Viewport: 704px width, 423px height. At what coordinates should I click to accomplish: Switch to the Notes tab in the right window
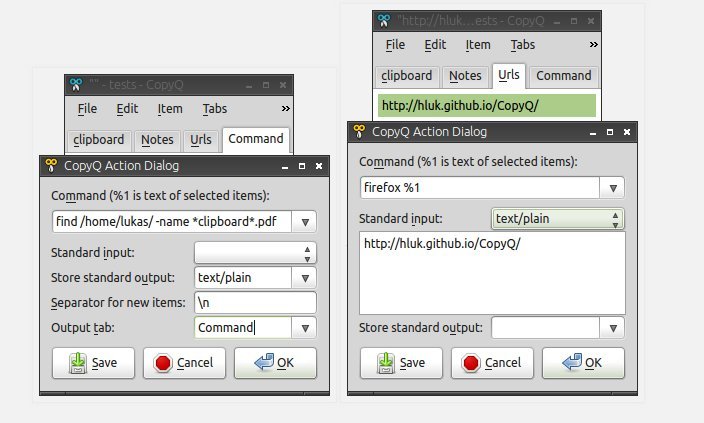[465, 75]
